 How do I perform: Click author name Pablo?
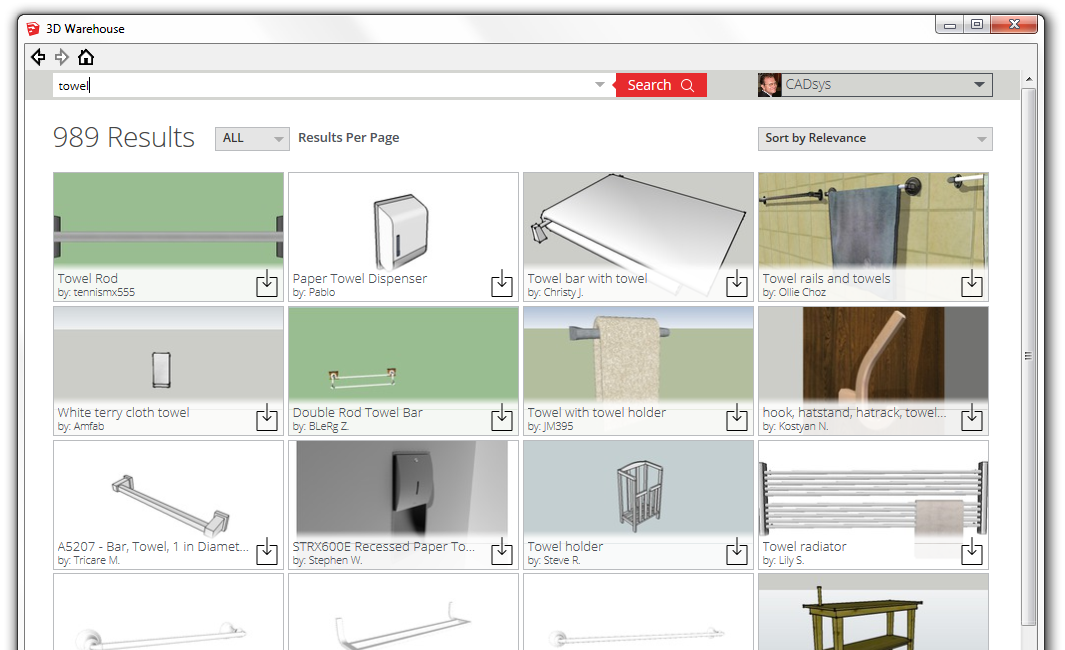coord(322,293)
